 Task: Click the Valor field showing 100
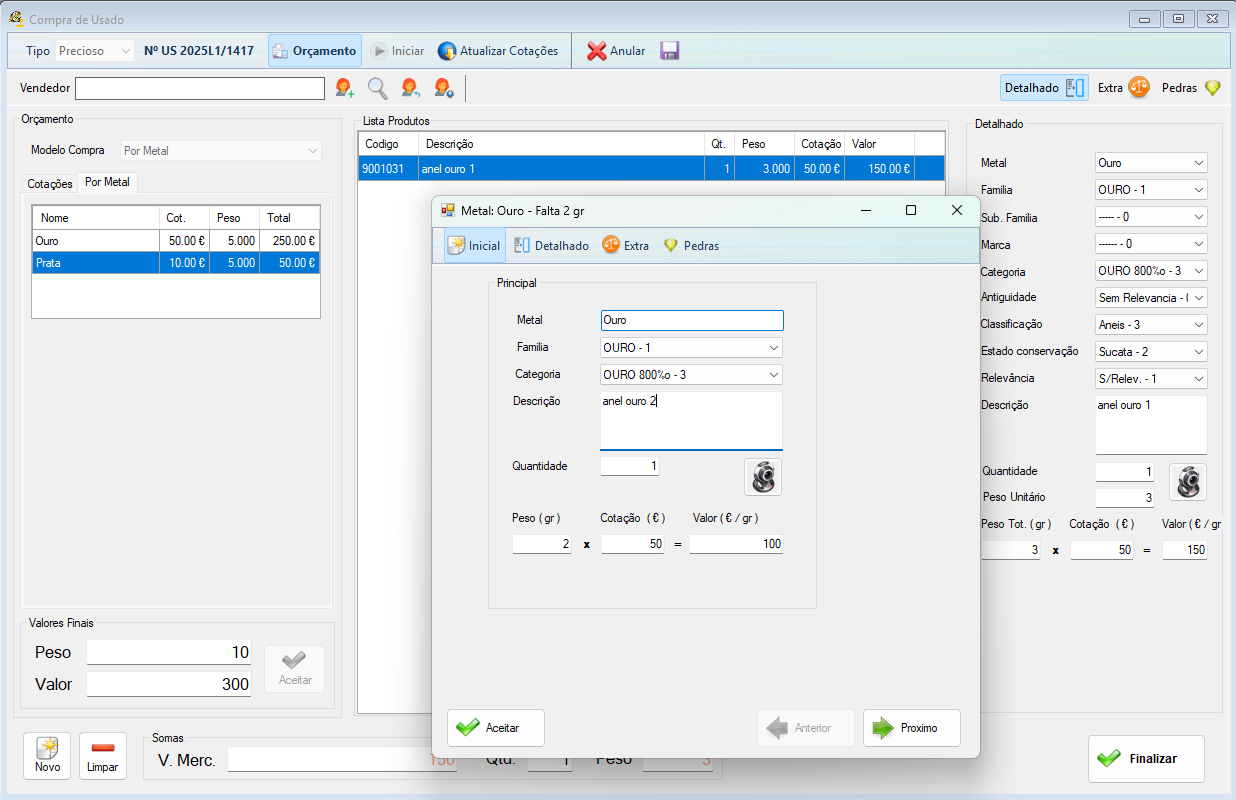736,544
